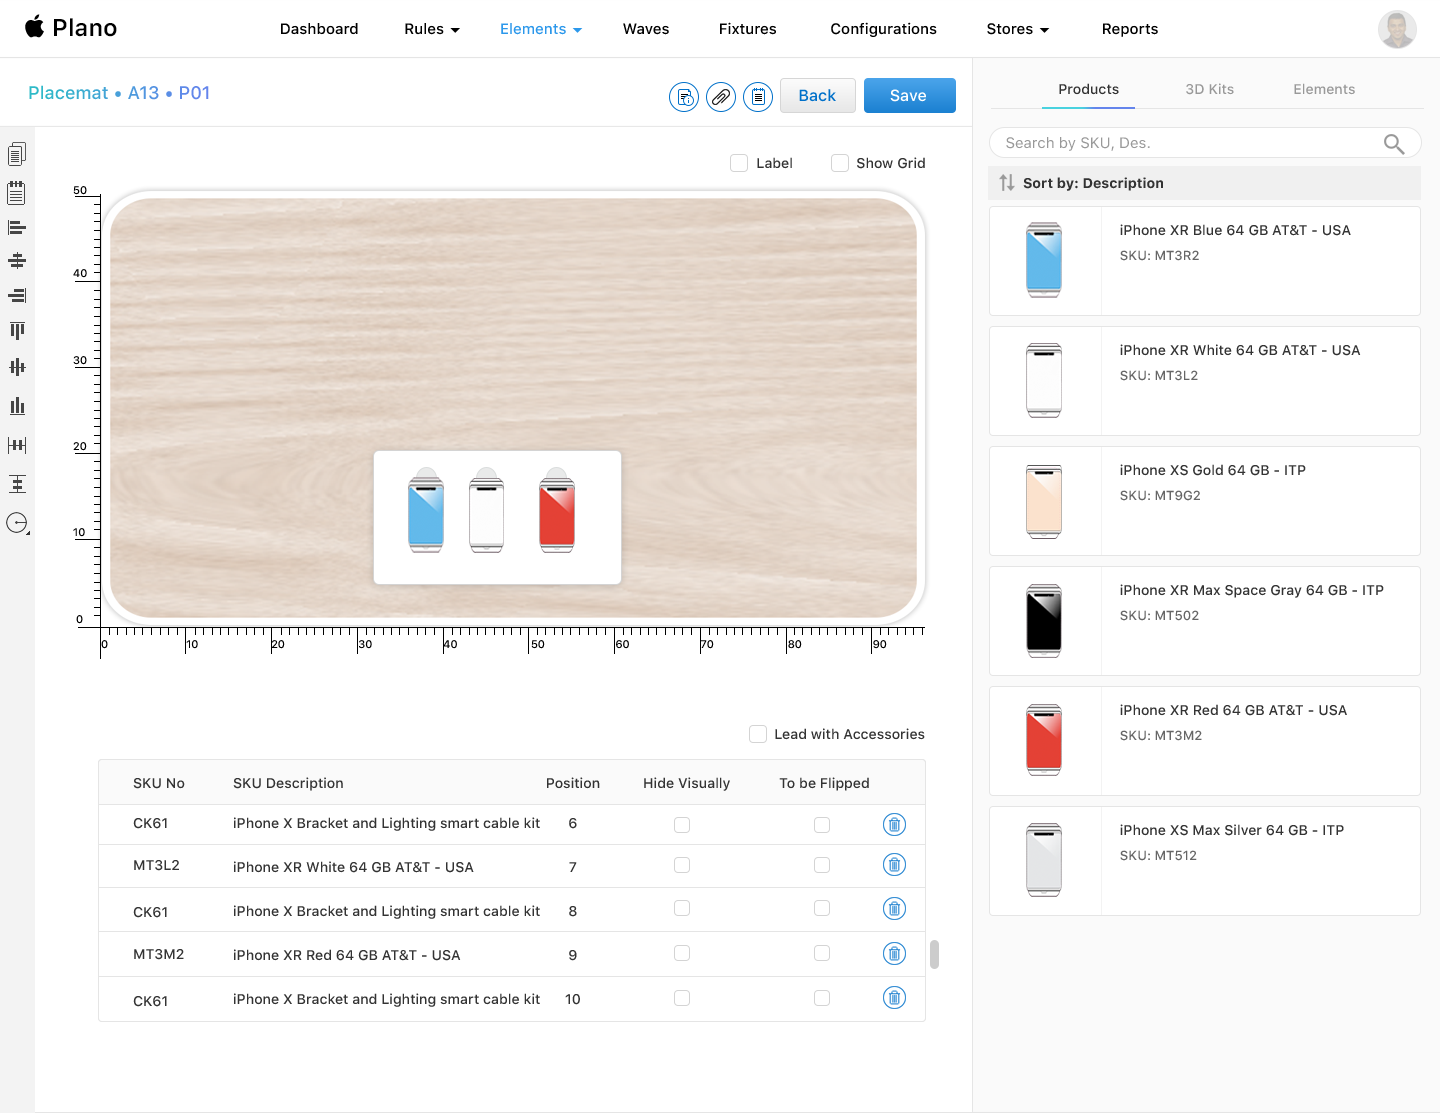The height and width of the screenshot is (1113, 1440).
Task: Click the rotate circle tool in left toolbar
Action: click(x=17, y=523)
